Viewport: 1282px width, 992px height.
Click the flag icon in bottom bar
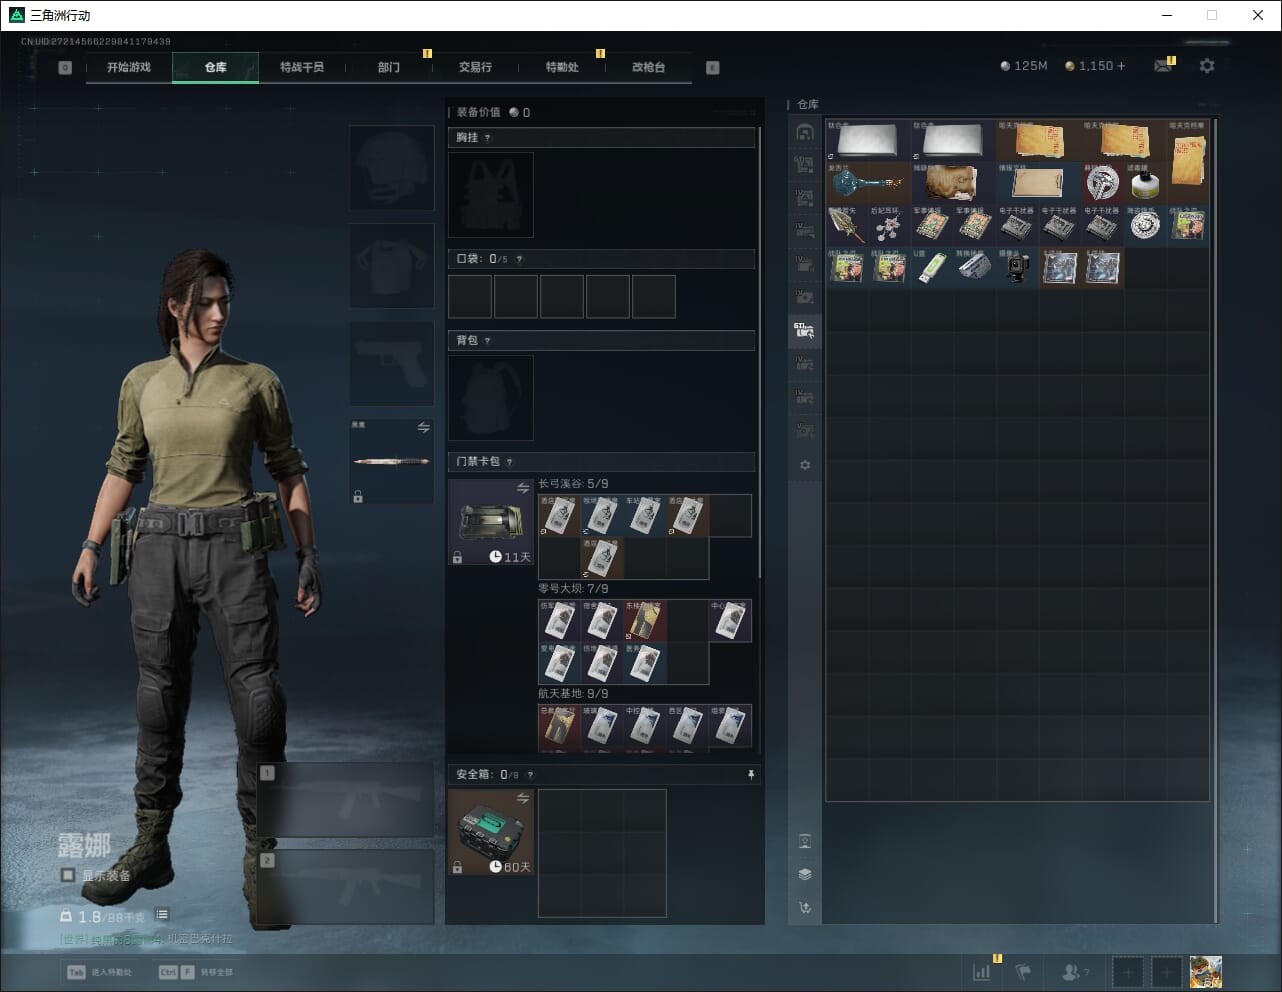[x=1023, y=972]
